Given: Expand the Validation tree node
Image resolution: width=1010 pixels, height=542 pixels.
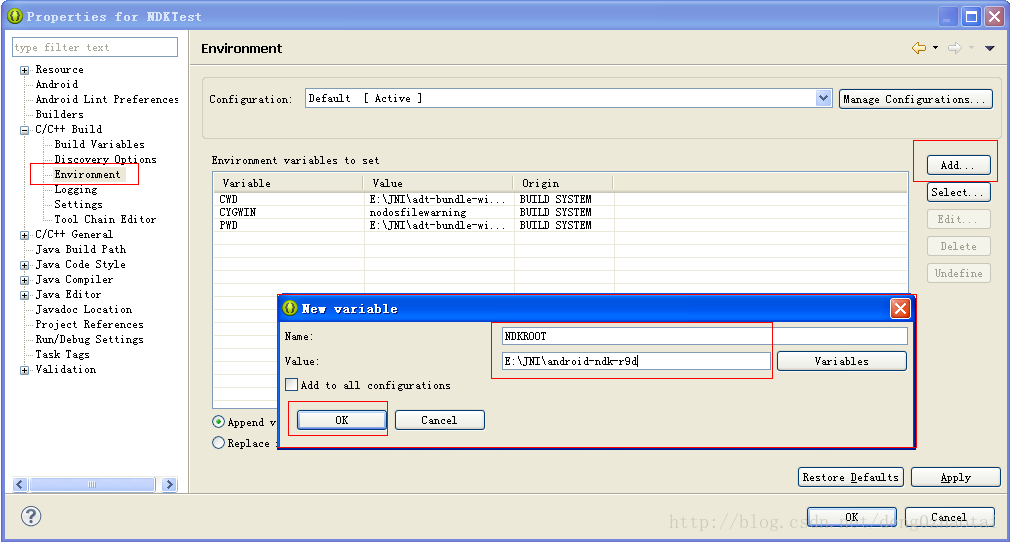Looking at the screenshot, I should [24, 371].
